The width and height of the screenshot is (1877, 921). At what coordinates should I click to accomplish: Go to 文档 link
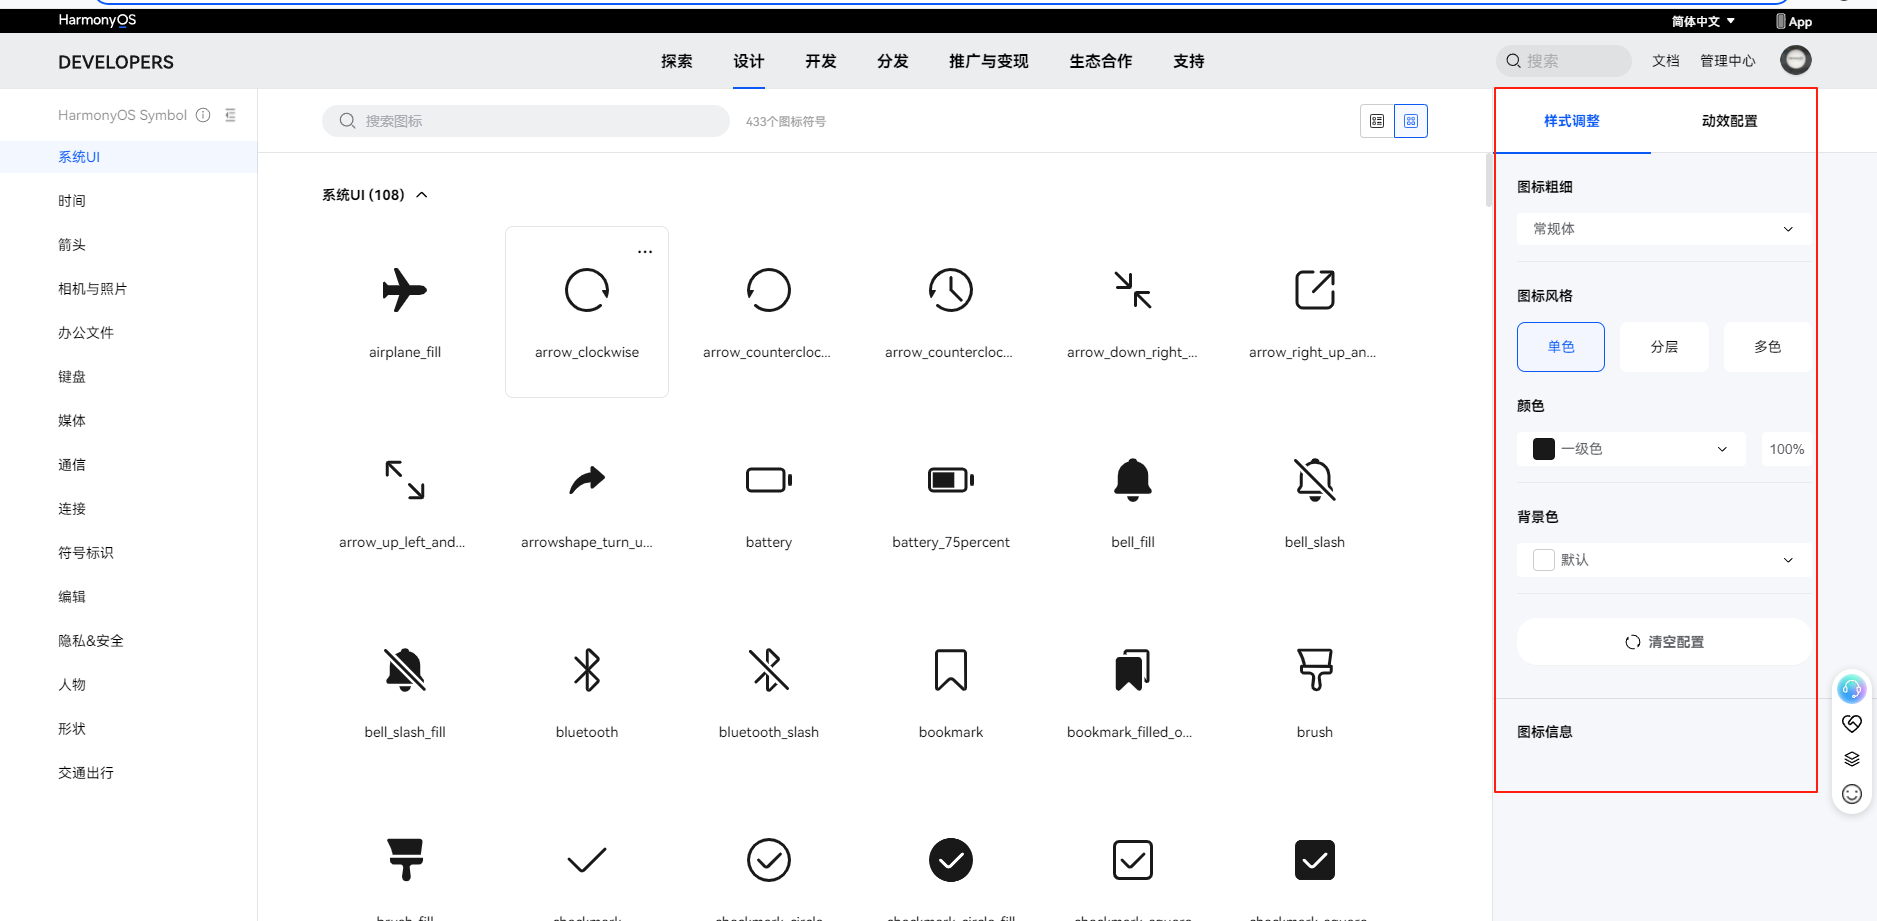(x=1666, y=61)
